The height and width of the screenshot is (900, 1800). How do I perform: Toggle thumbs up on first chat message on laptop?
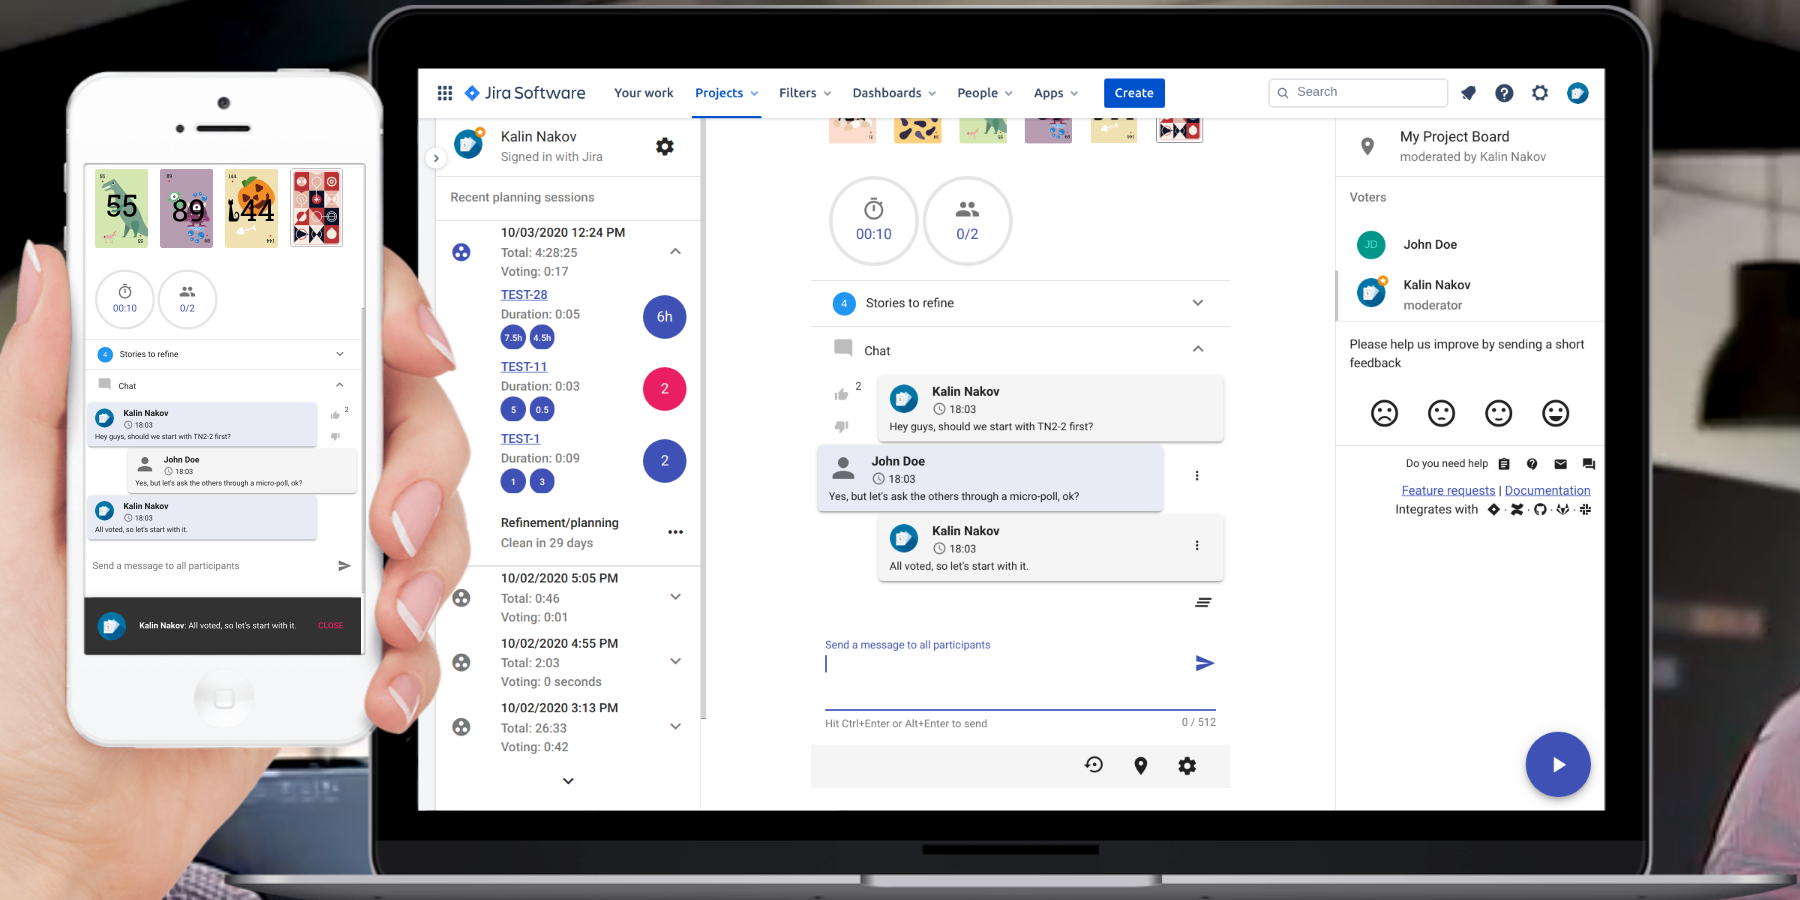point(841,394)
